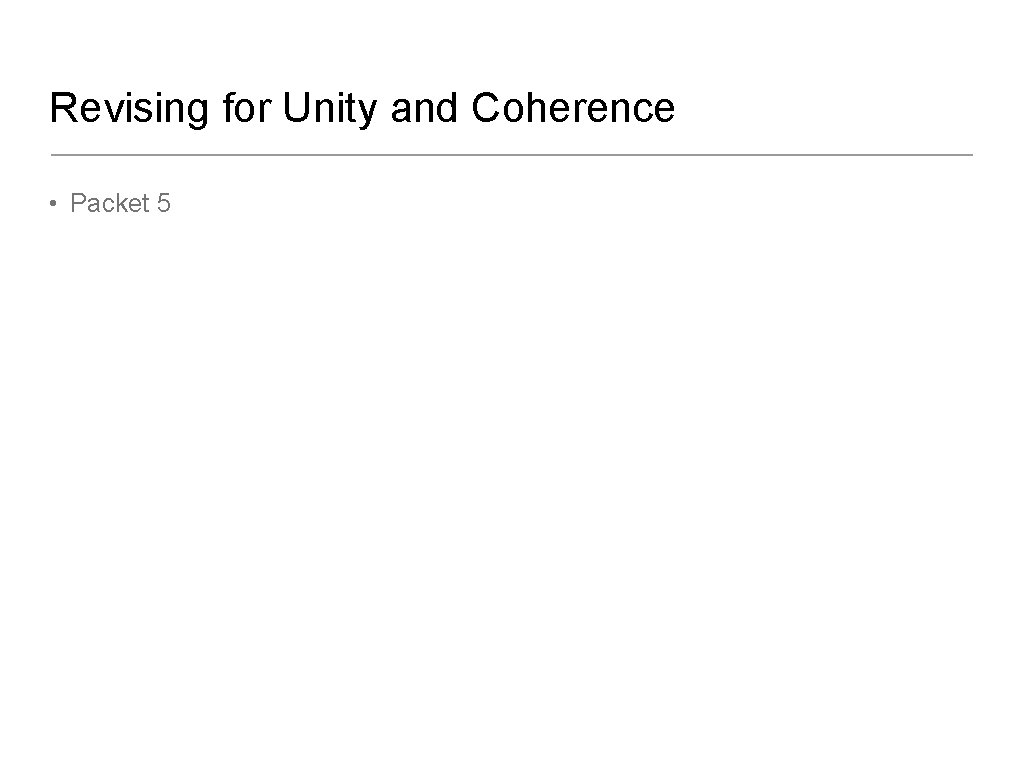Image resolution: width=1024 pixels, height=768 pixels.
Task: Place cursor at end of "Coherence"
Action: coord(676,108)
